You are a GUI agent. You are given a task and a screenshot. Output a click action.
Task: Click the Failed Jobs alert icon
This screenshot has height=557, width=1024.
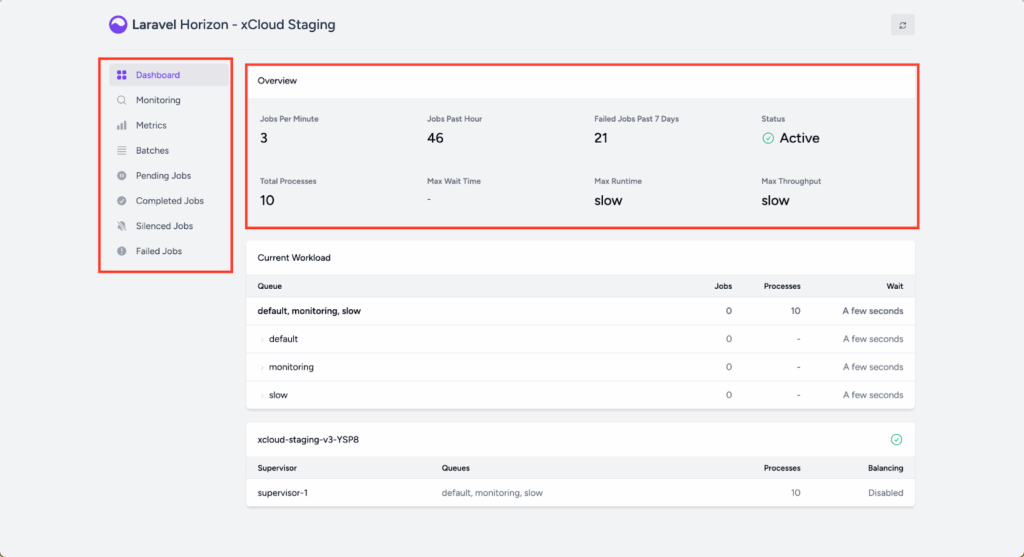click(122, 251)
